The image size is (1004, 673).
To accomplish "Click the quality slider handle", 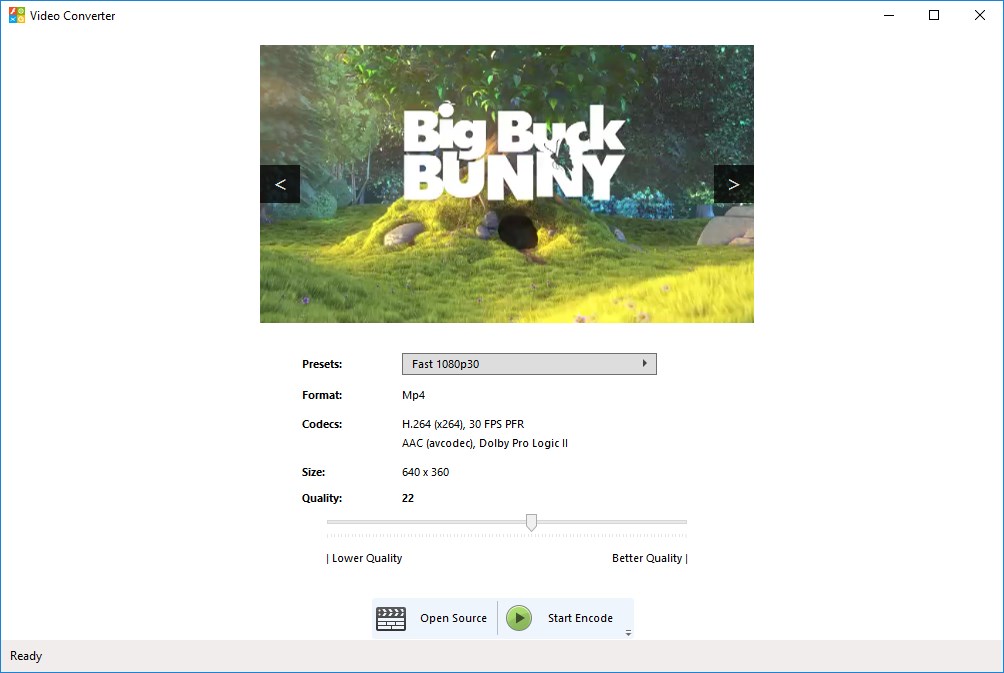I will (531, 523).
